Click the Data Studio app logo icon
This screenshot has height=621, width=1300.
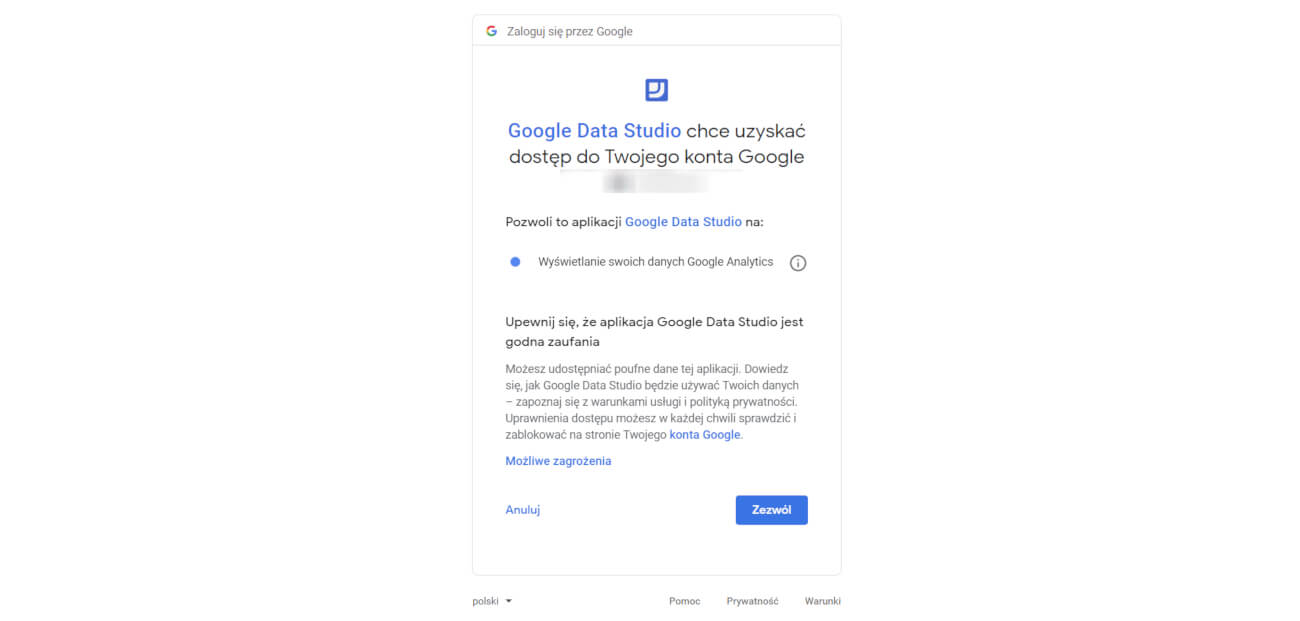point(656,90)
